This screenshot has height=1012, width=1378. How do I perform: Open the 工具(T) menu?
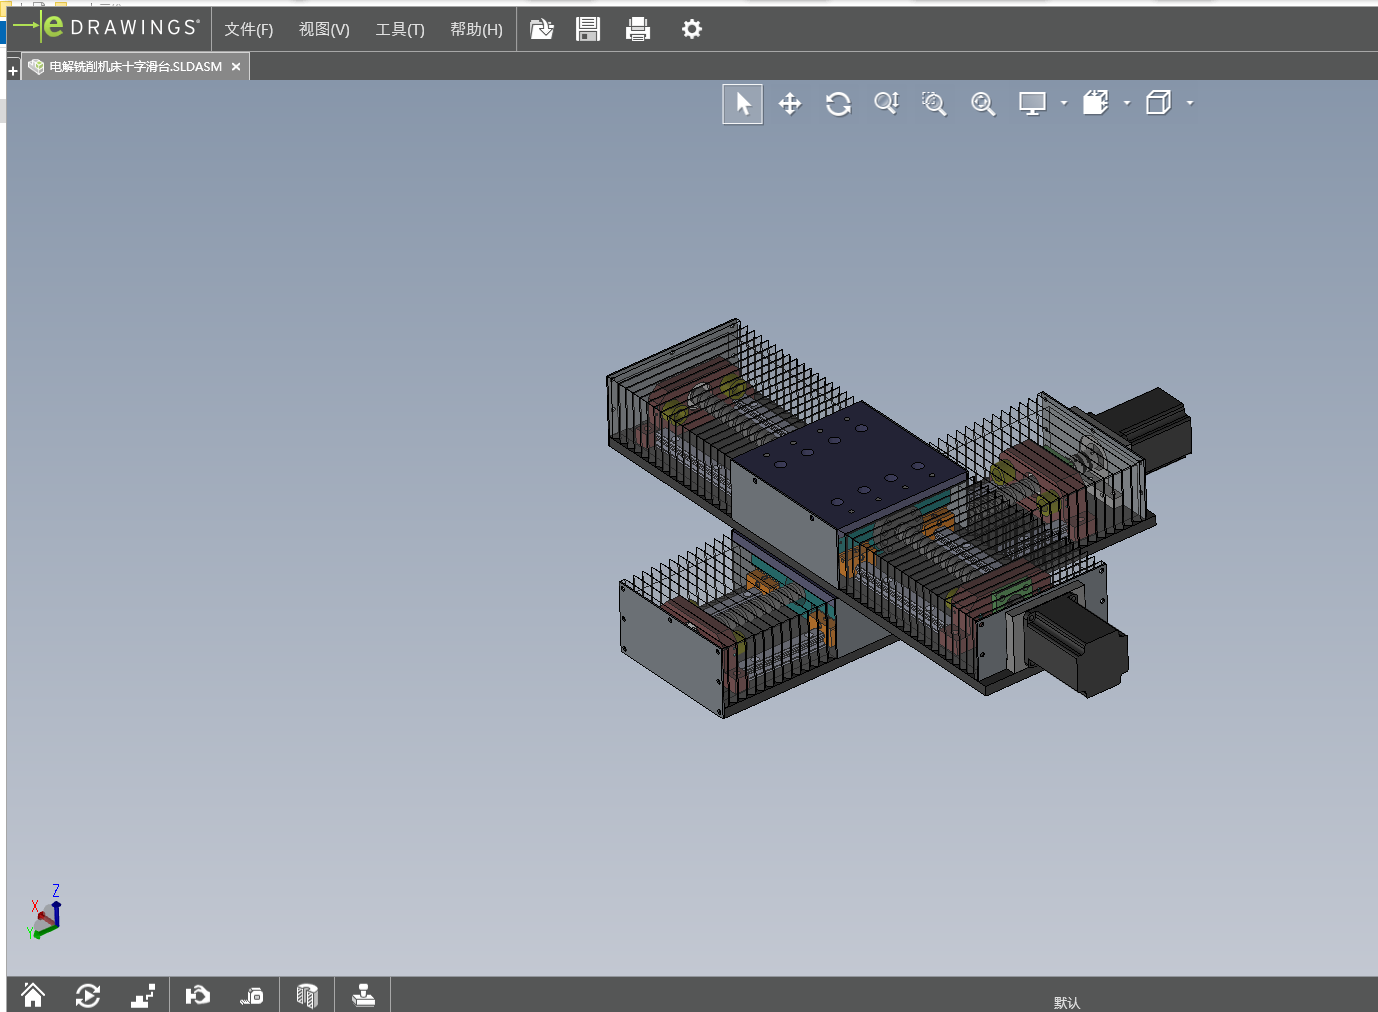click(x=400, y=30)
